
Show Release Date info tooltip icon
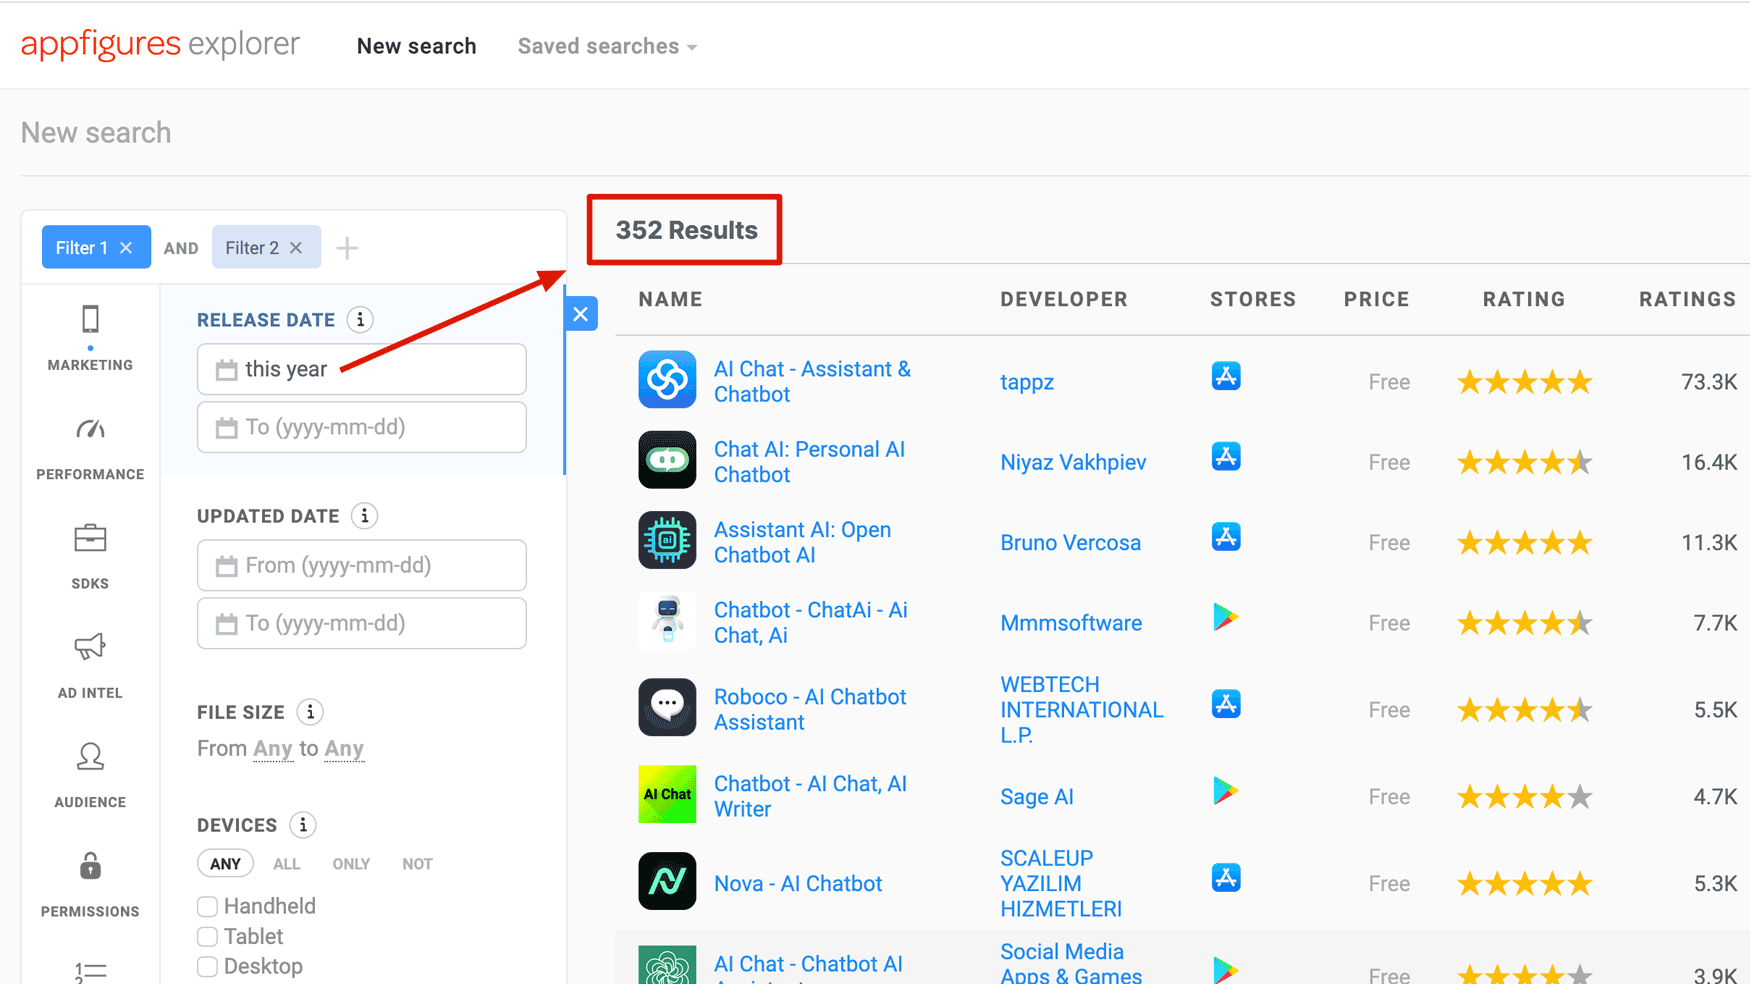pyautogui.click(x=360, y=320)
